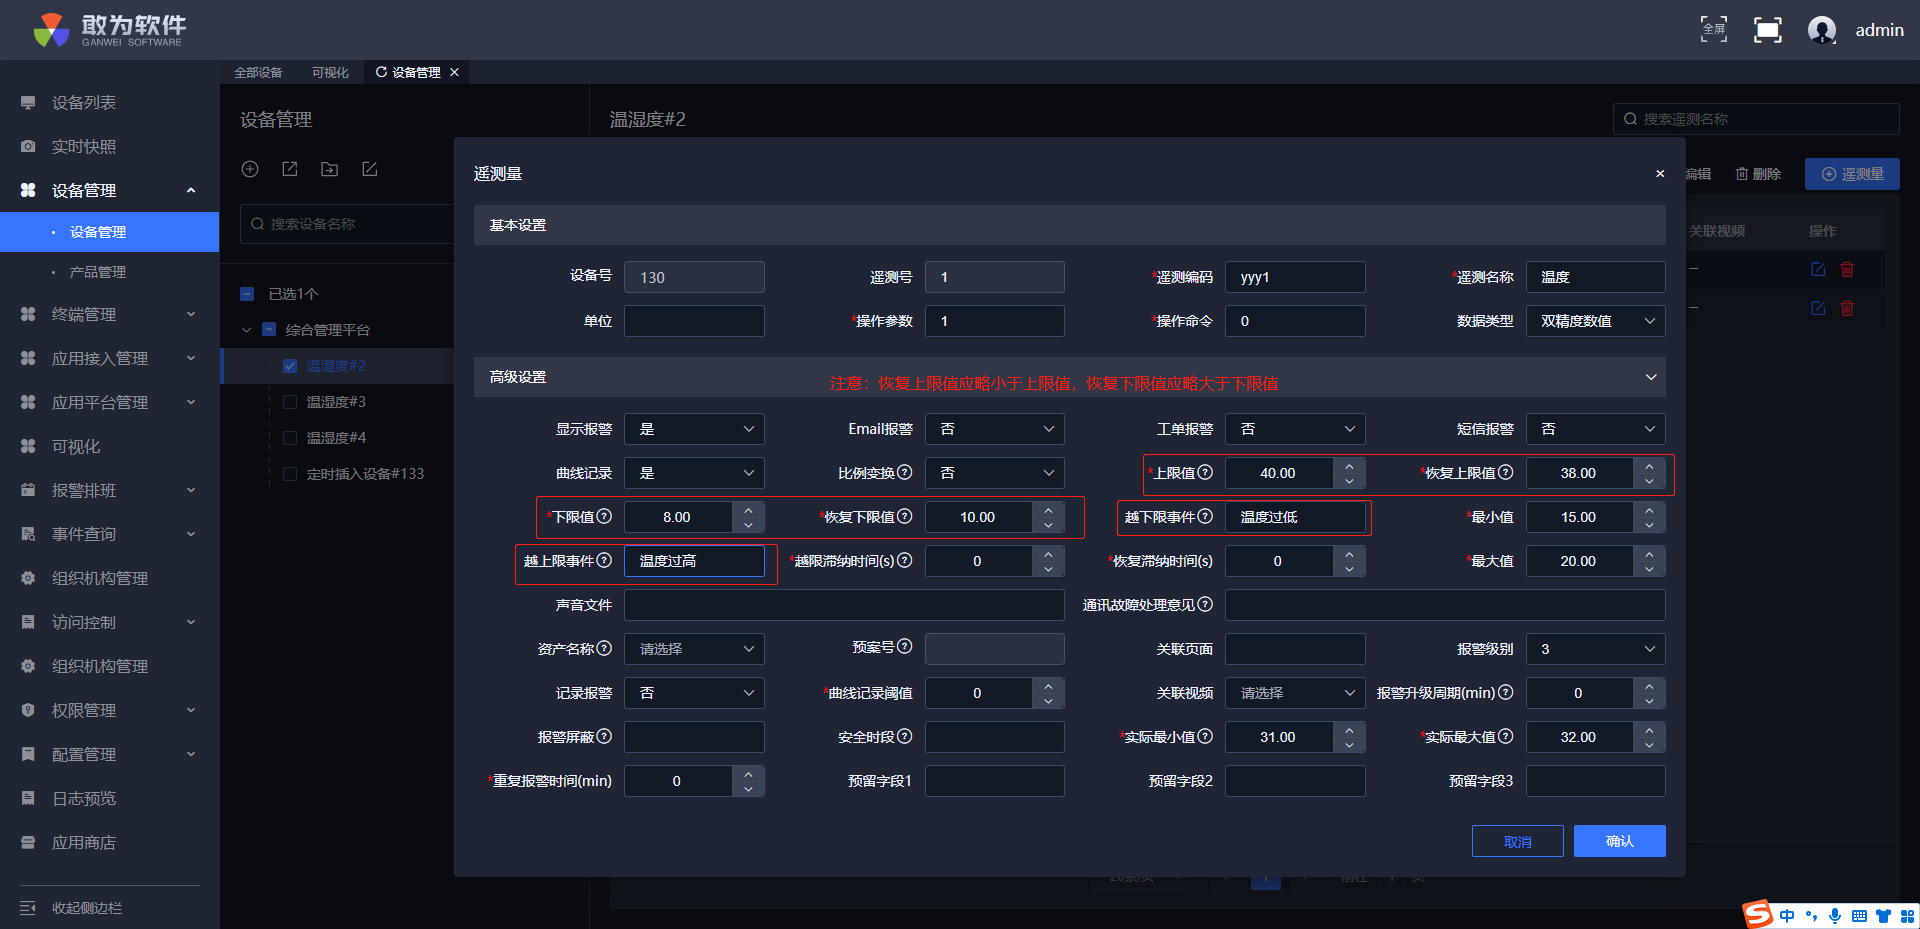The width and height of the screenshot is (1920, 929).
Task: Check the 定时插入设备#133 checkbox
Action: pyautogui.click(x=290, y=474)
